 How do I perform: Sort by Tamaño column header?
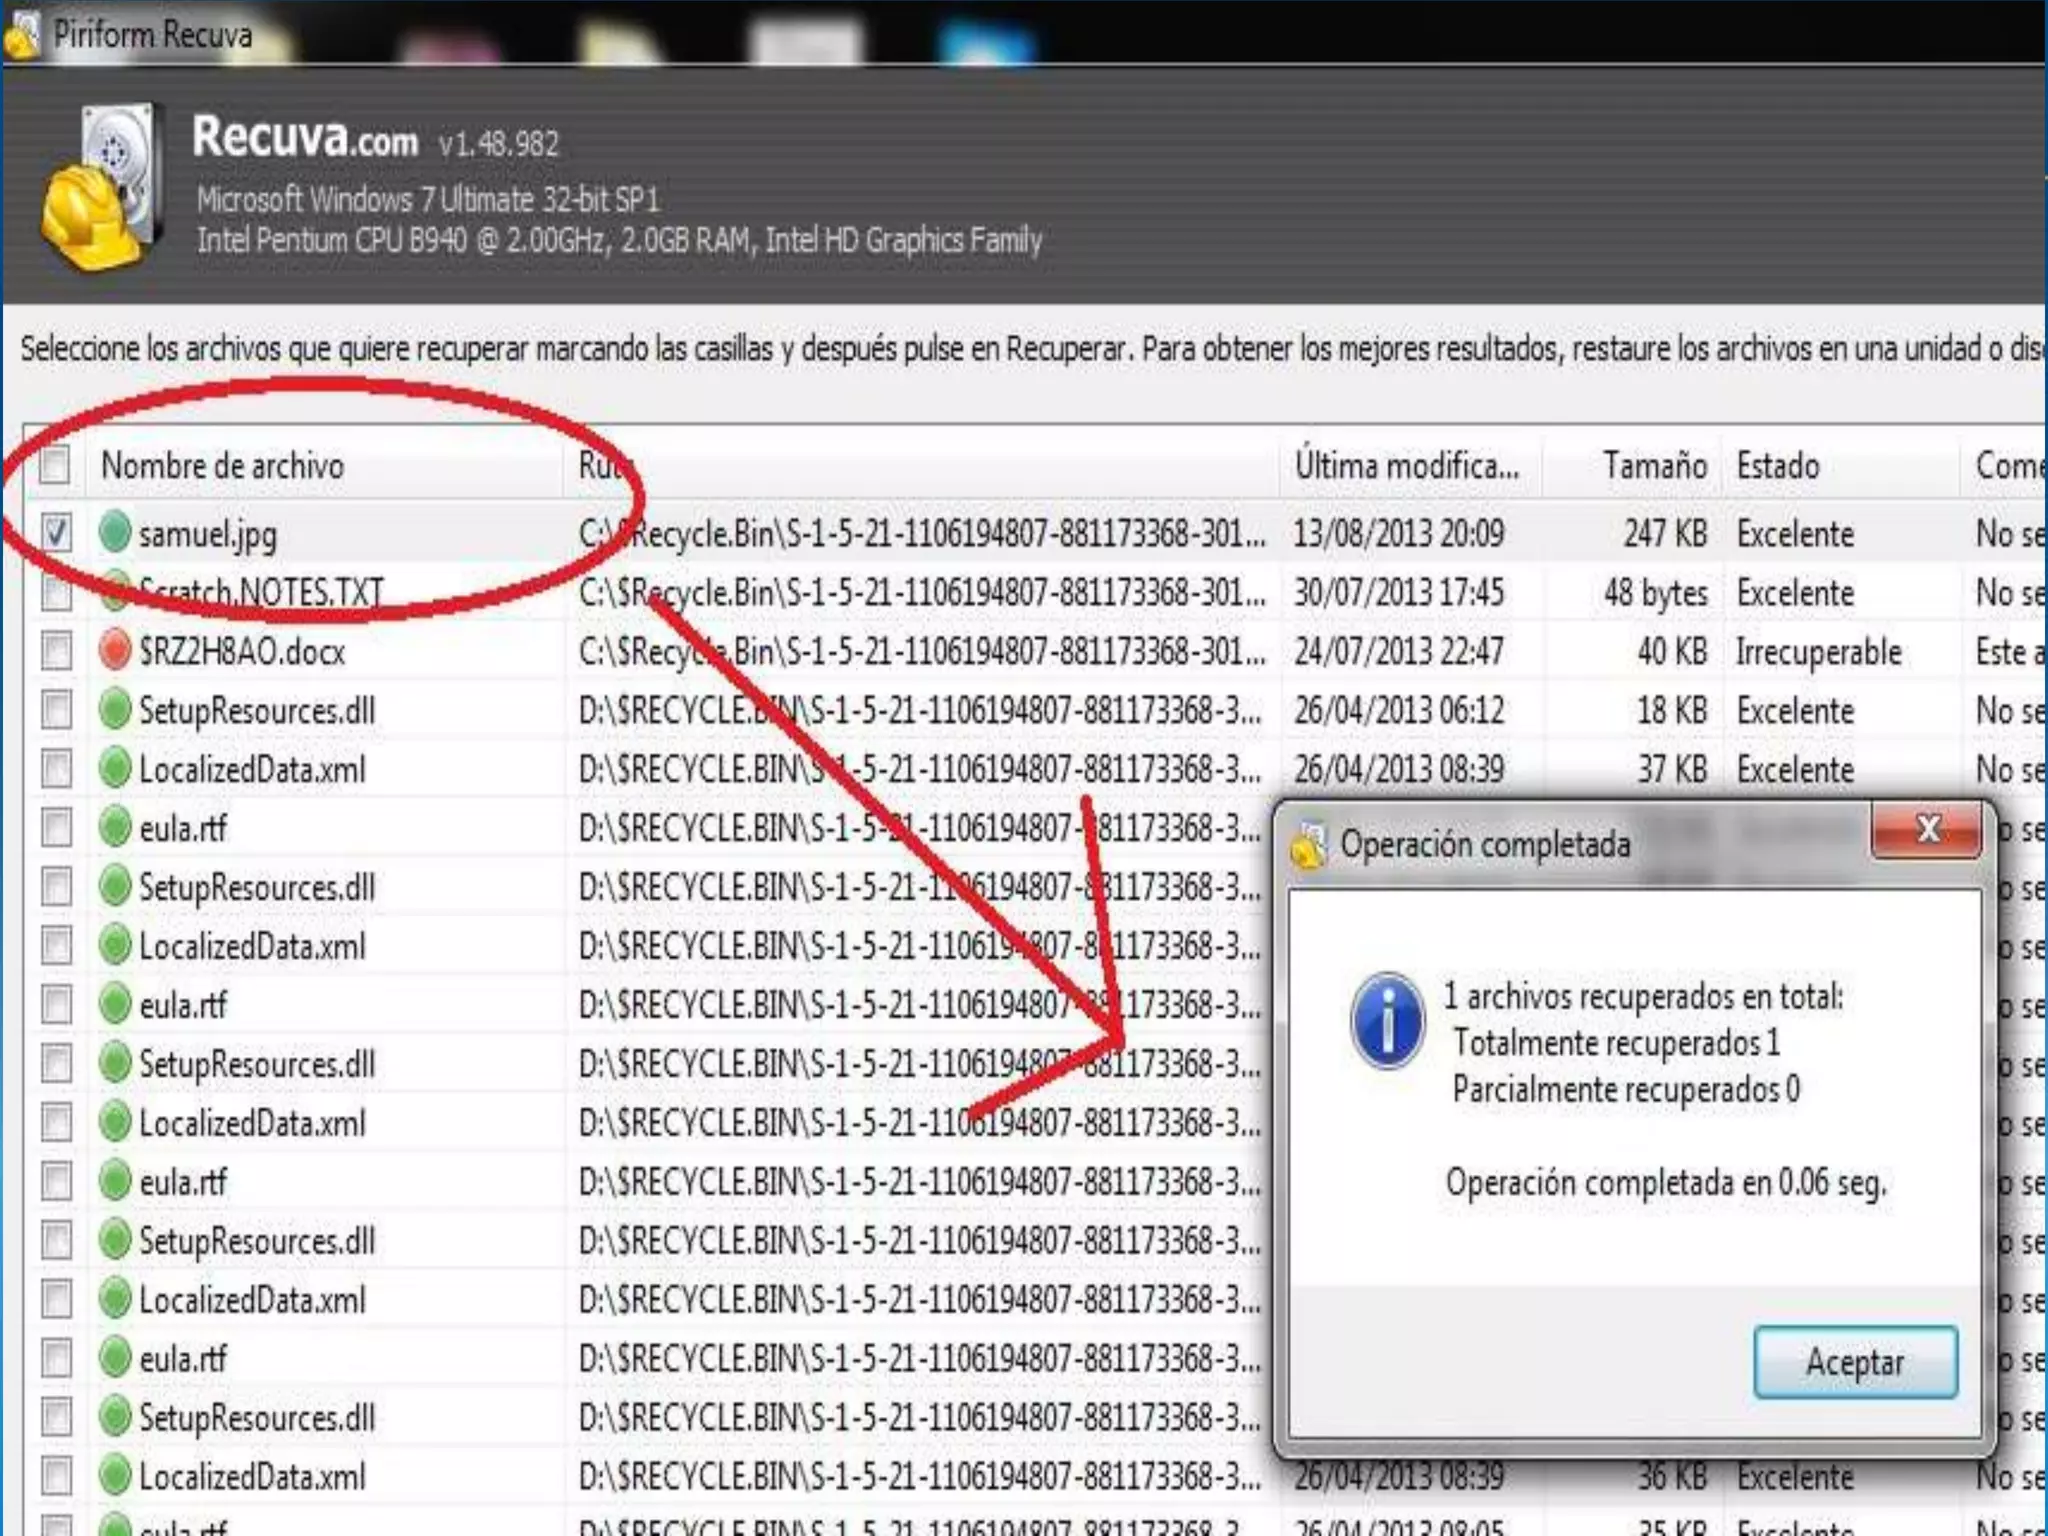[1654, 466]
